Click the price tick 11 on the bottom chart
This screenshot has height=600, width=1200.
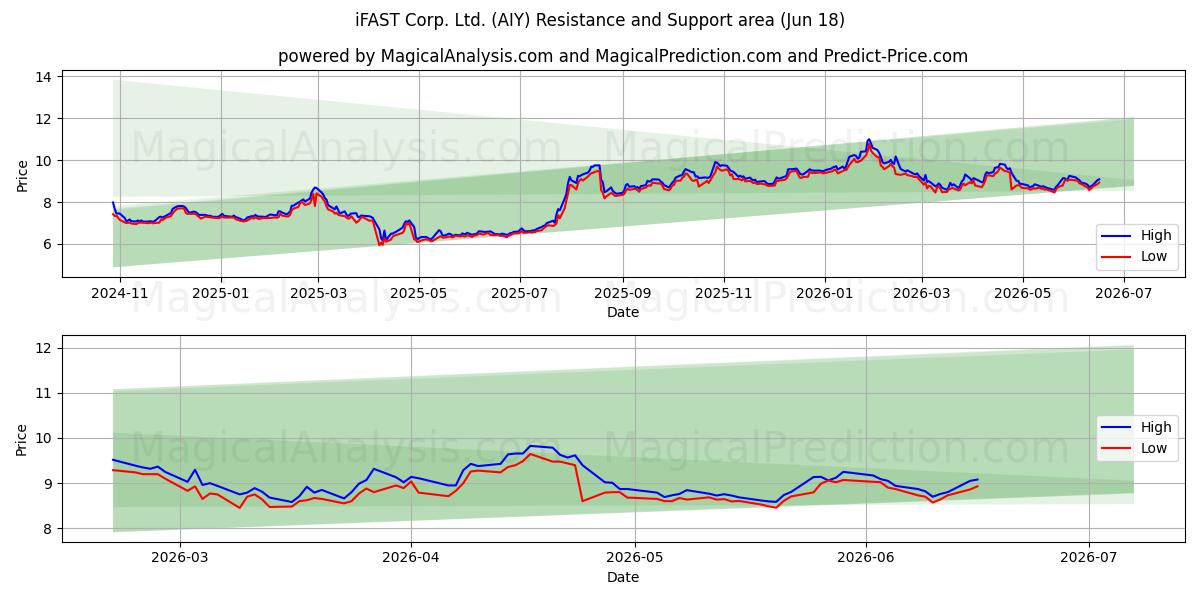(46, 393)
